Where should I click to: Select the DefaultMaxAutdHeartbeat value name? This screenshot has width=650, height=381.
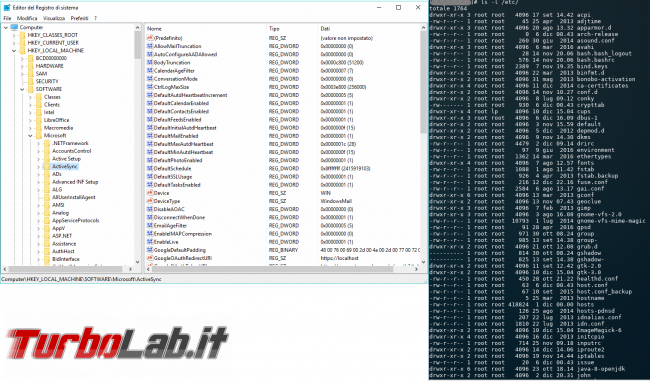click(x=184, y=144)
